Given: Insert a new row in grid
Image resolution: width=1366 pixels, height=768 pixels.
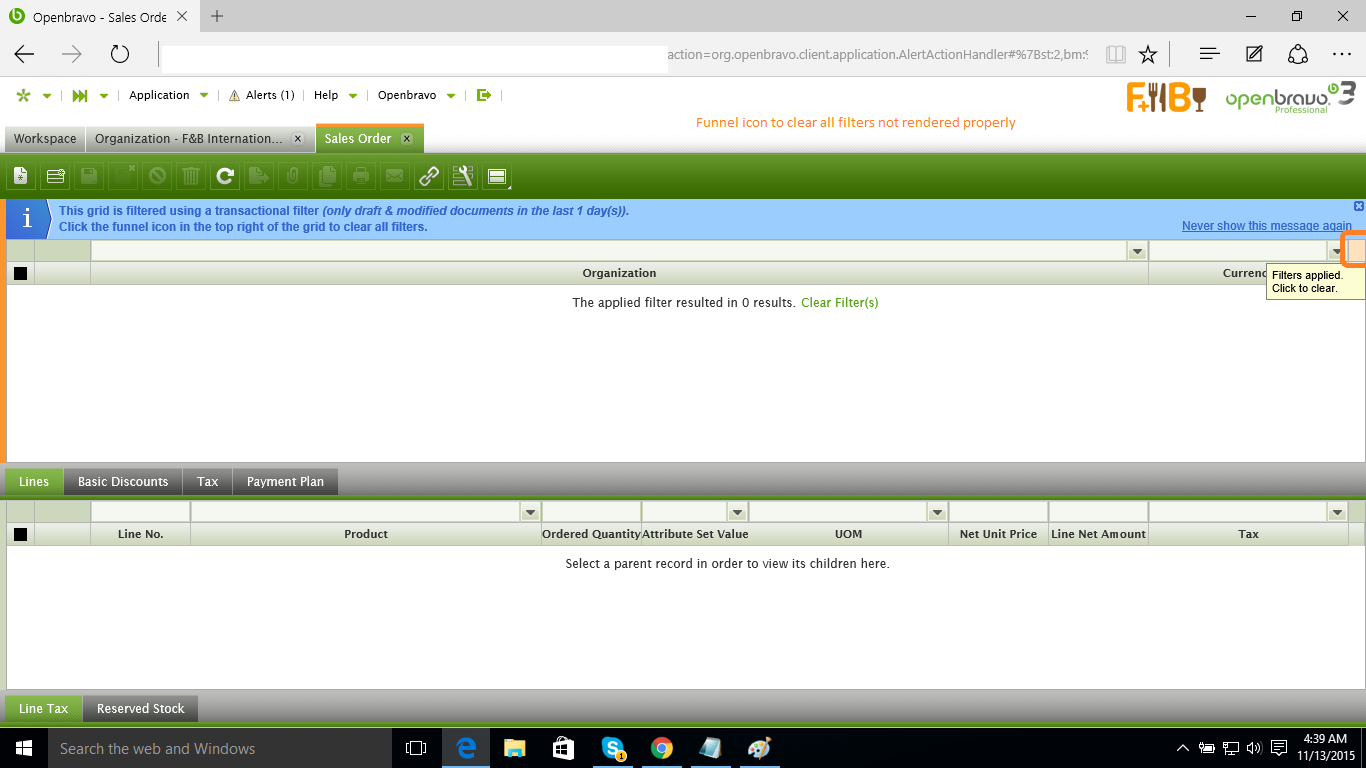Looking at the screenshot, I should [x=55, y=177].
